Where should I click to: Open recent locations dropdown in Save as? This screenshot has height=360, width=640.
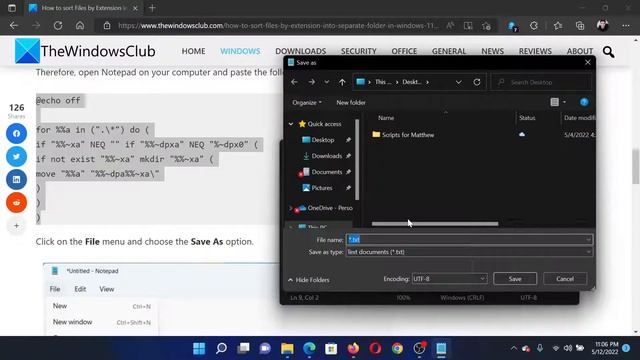(327, 82)
